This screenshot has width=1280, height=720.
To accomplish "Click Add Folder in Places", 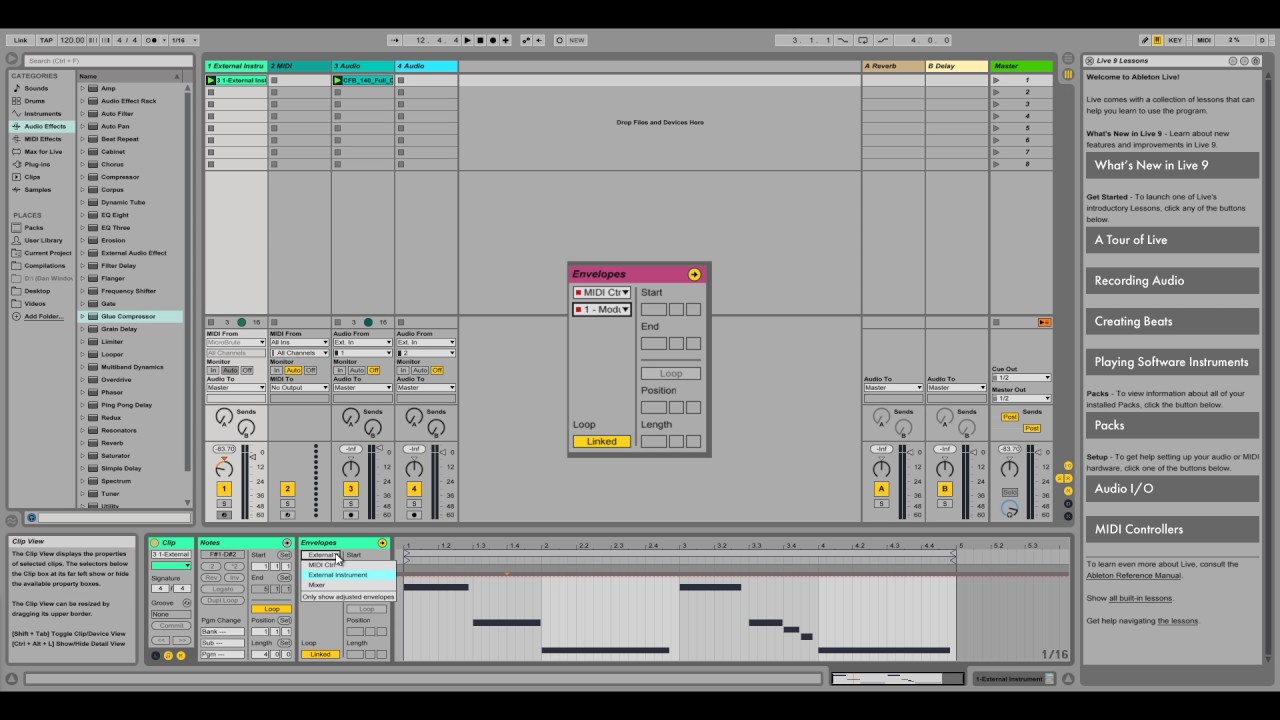I will tap(43, 316).
